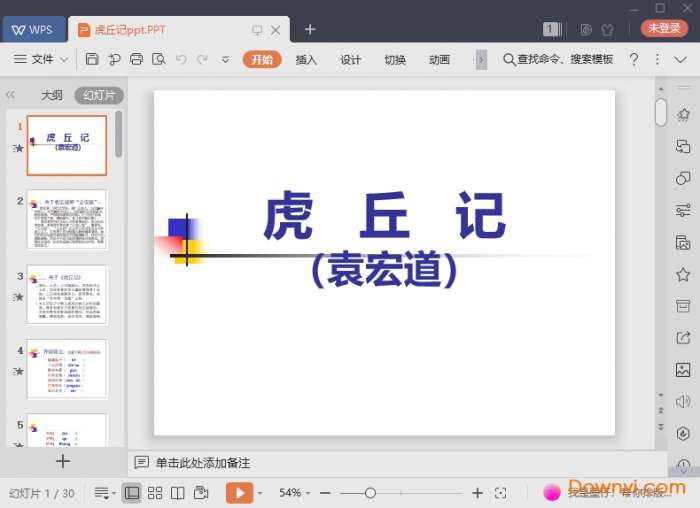Click the 未登录 login button
Image resolution: width=700 pixels, height=508 pixels.
664,29
